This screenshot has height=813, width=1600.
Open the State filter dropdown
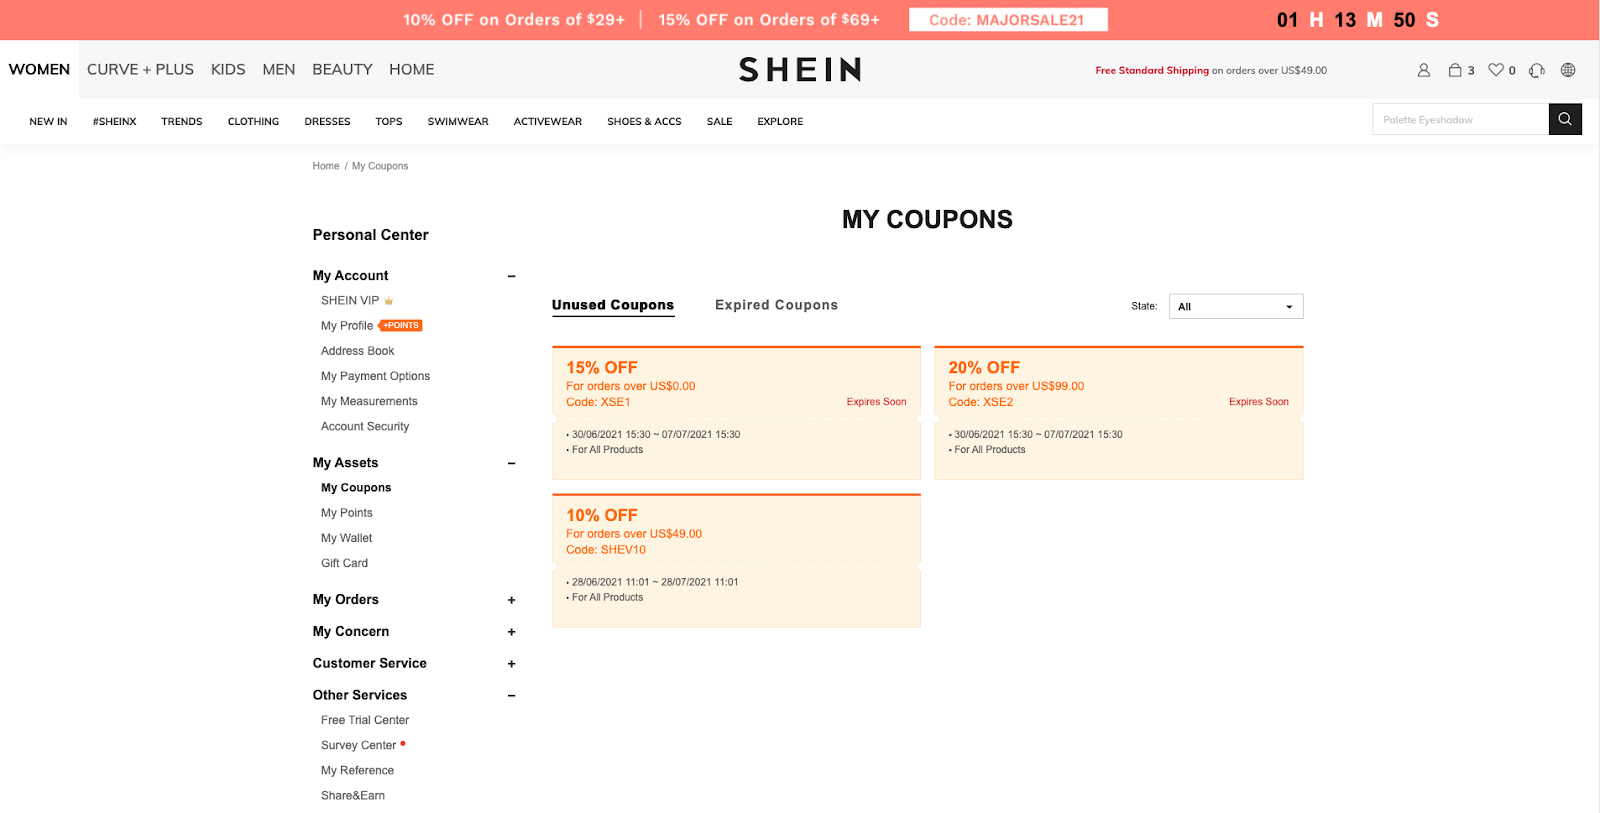point(1236,306)
